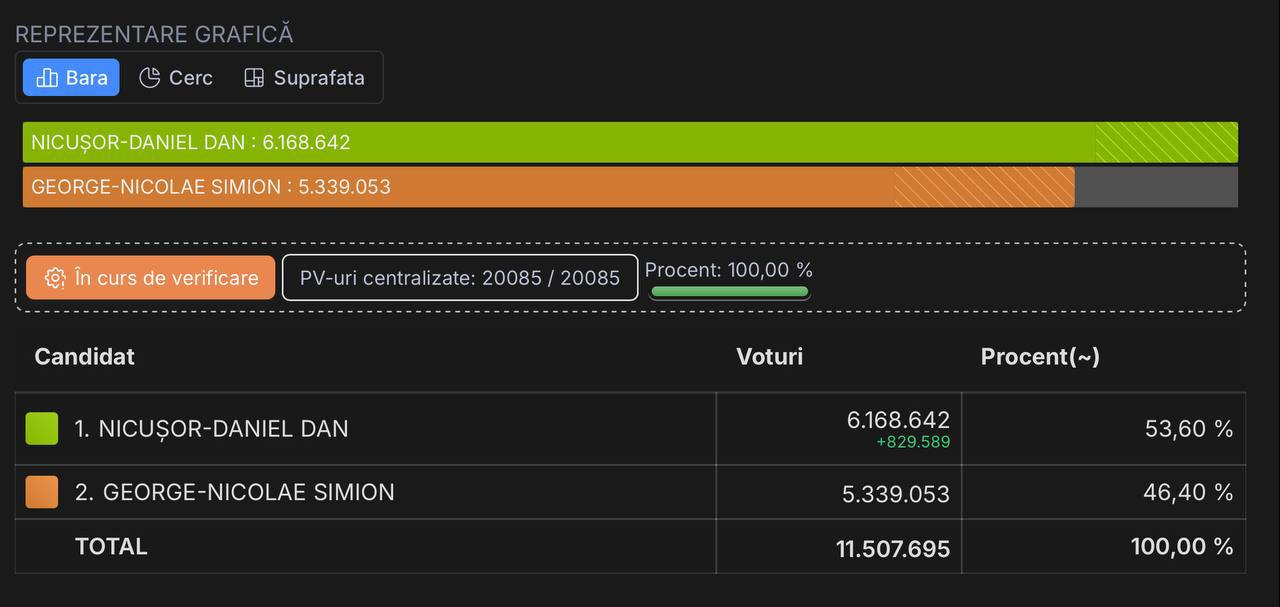Click the green swatch beside Nicușor-Daniel Dan

(42, 429)
